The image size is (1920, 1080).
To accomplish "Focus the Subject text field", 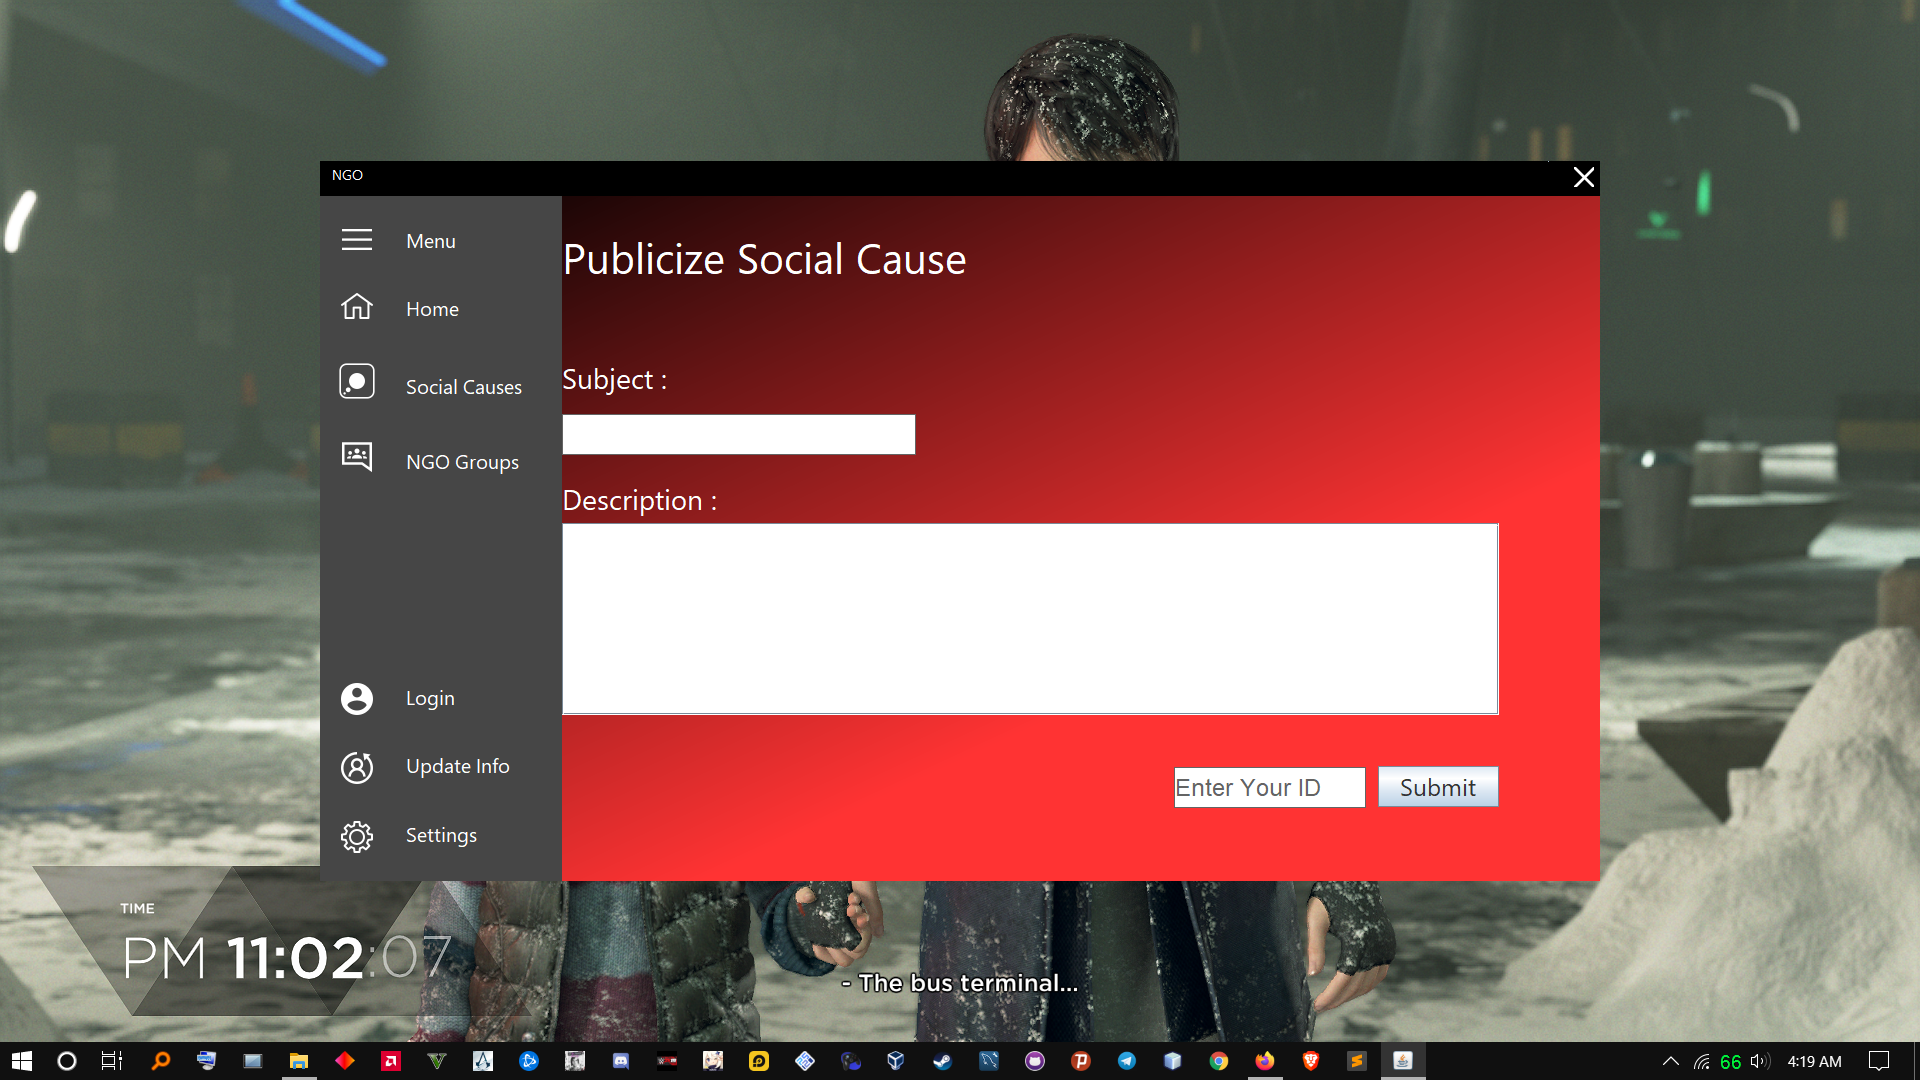I will pos(738,435).
